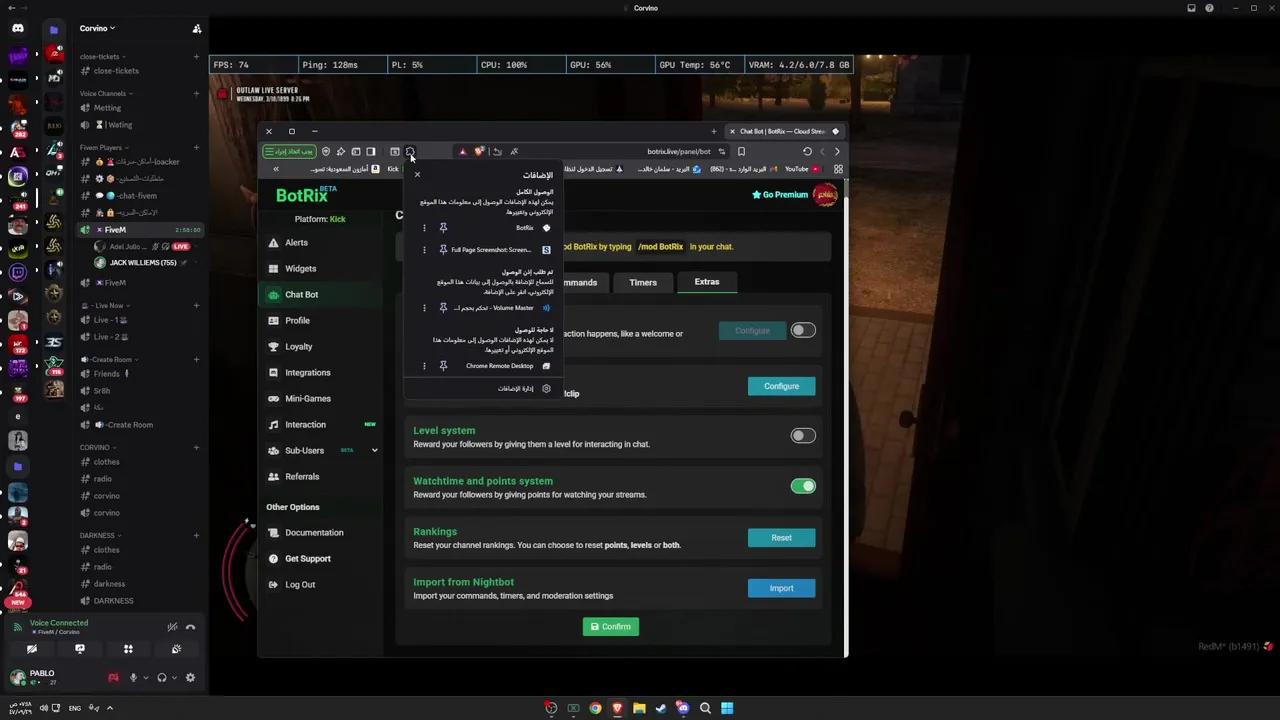This screenshot has height=720, width=1280.
Task: Click the teal Configure button beside clip
Action: pos(781,386)
